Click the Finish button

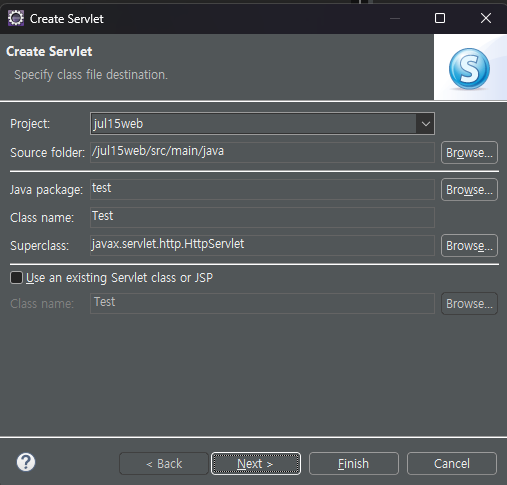tap(354, 463)
